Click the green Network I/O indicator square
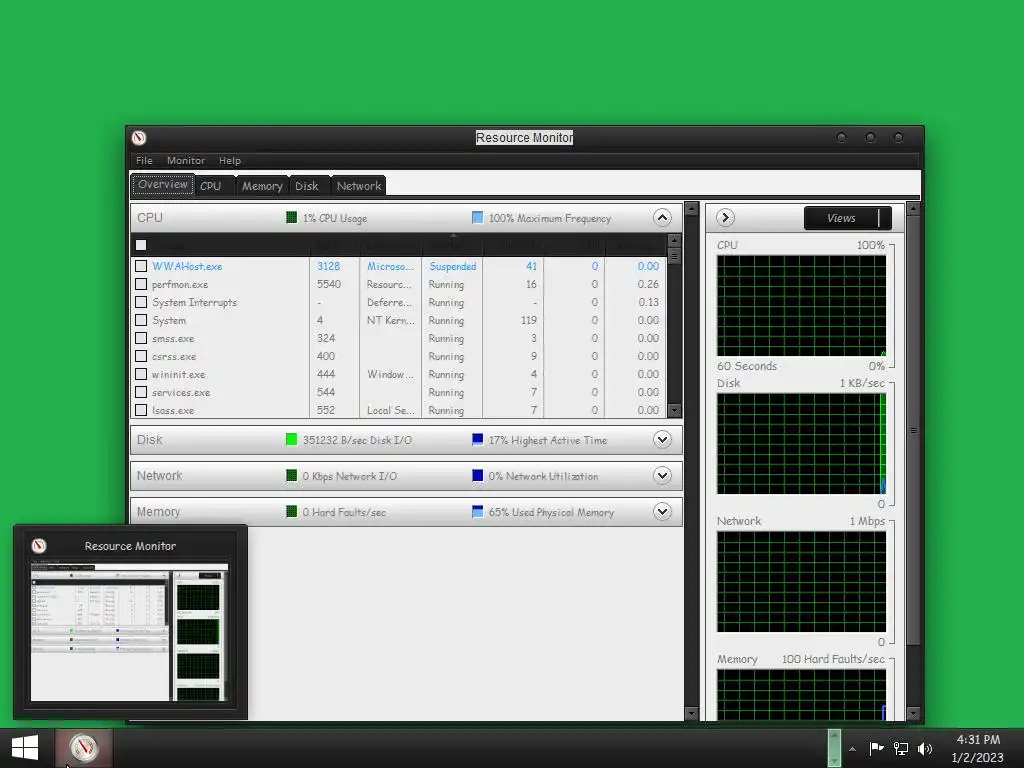The image size is (1024, 768). pyautogui.click(x=291, y=475)
